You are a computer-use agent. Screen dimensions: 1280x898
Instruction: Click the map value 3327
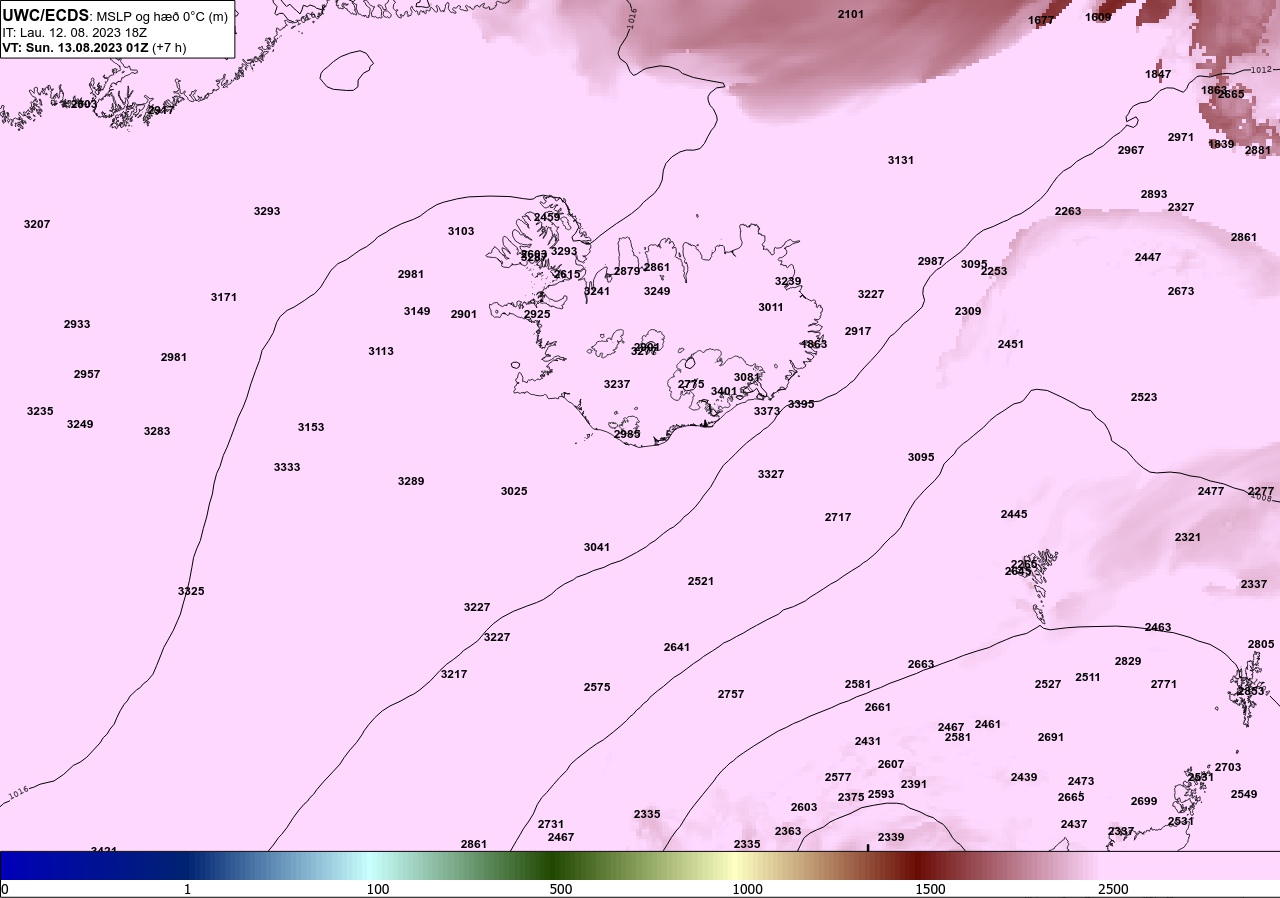771,474
